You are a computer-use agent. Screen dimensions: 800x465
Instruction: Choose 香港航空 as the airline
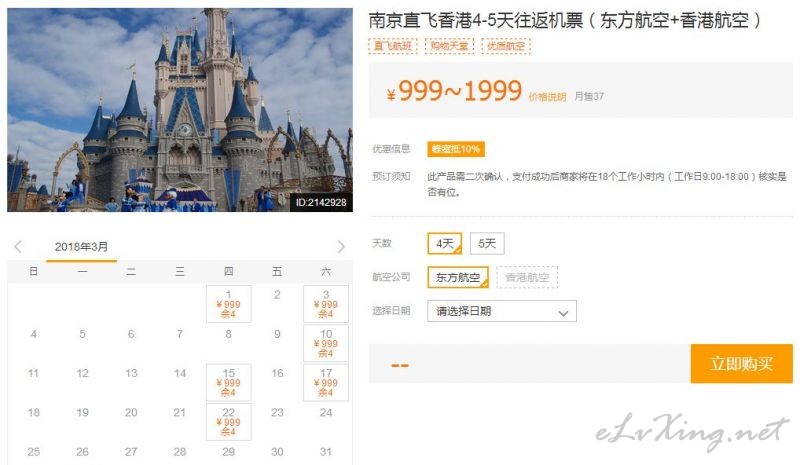527,277
